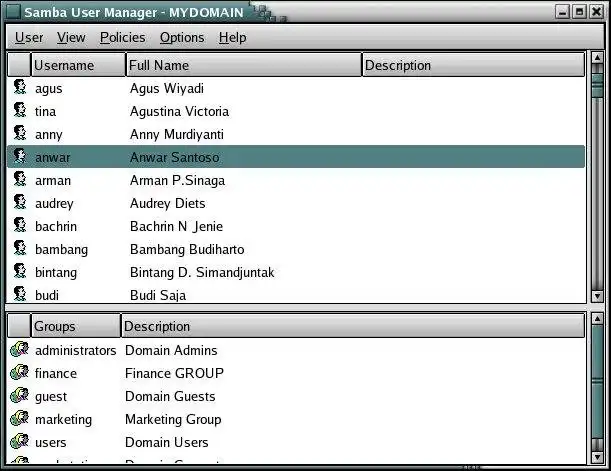Click groups list scrollbar up arrow
This screenshot has width=611, height=471.
[597, 319]
